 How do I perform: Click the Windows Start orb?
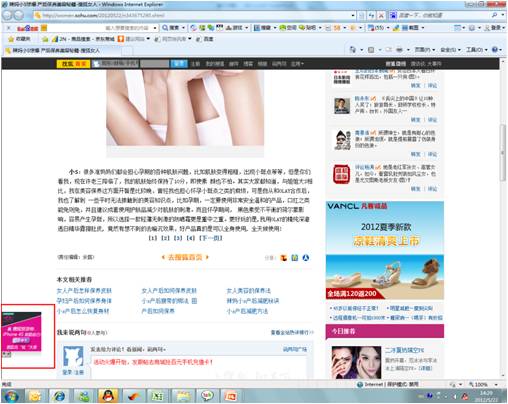point(11,396)
